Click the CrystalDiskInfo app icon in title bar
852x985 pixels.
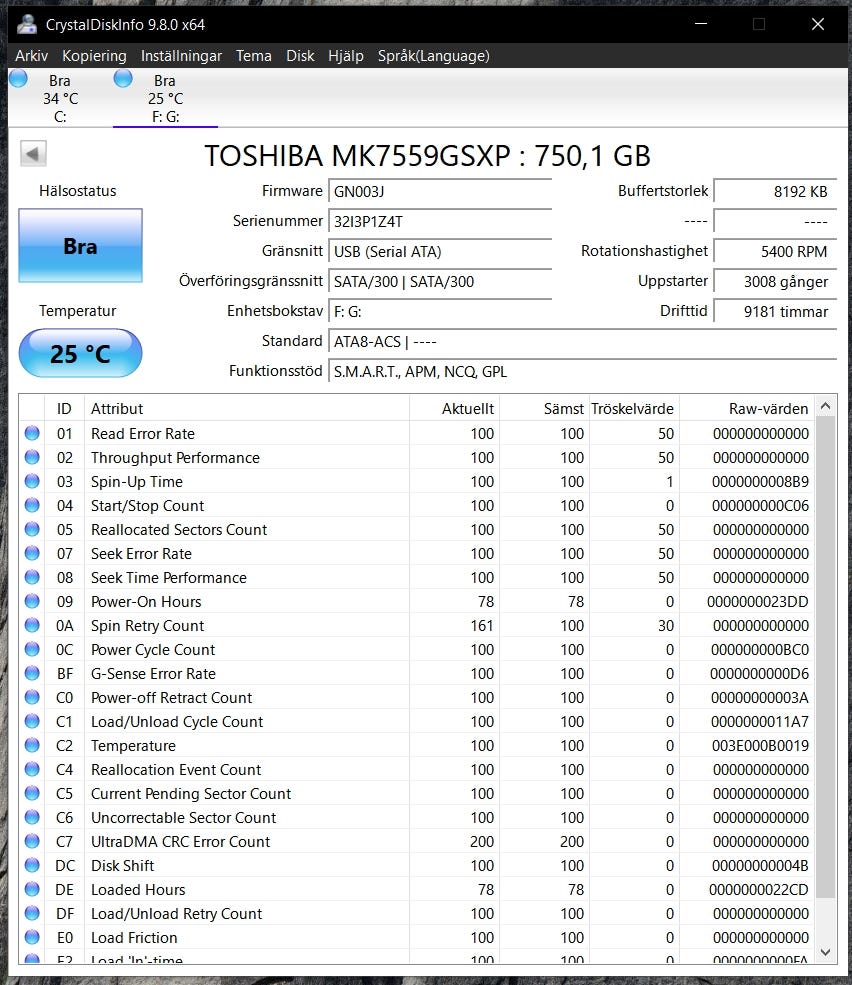(27, 24)
